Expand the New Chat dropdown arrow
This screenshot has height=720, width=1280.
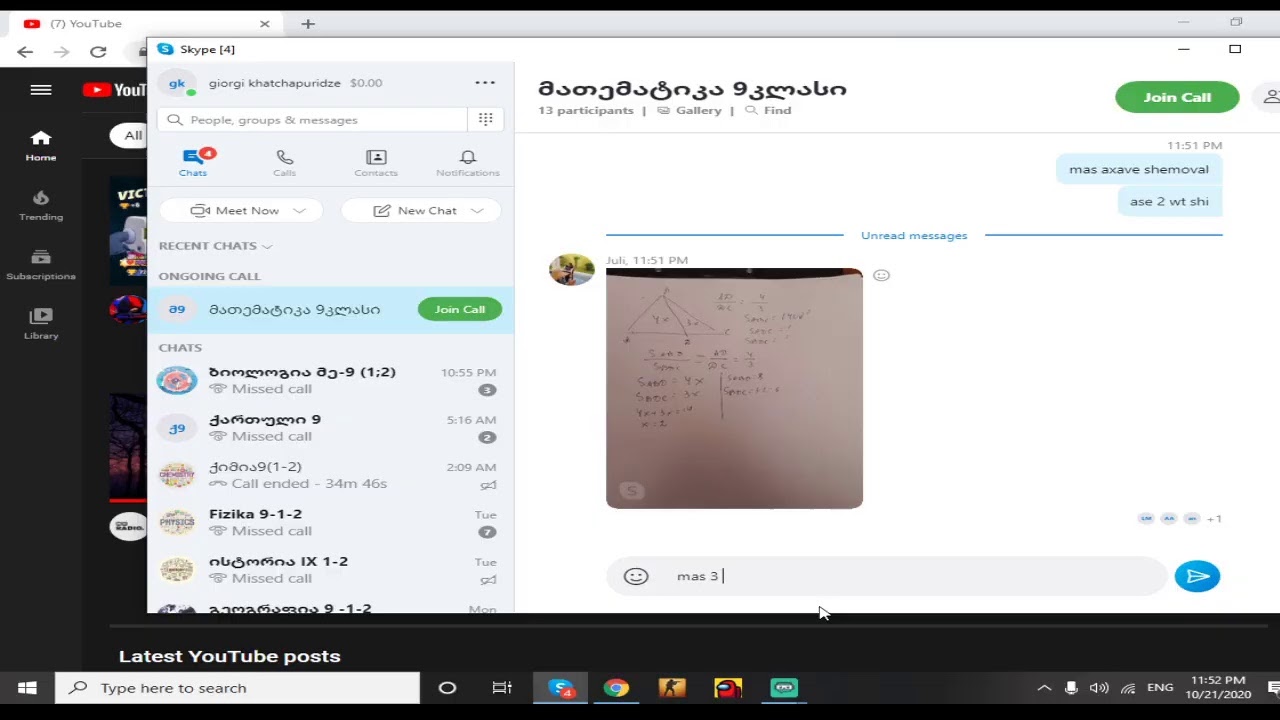[x=477, y=211]
